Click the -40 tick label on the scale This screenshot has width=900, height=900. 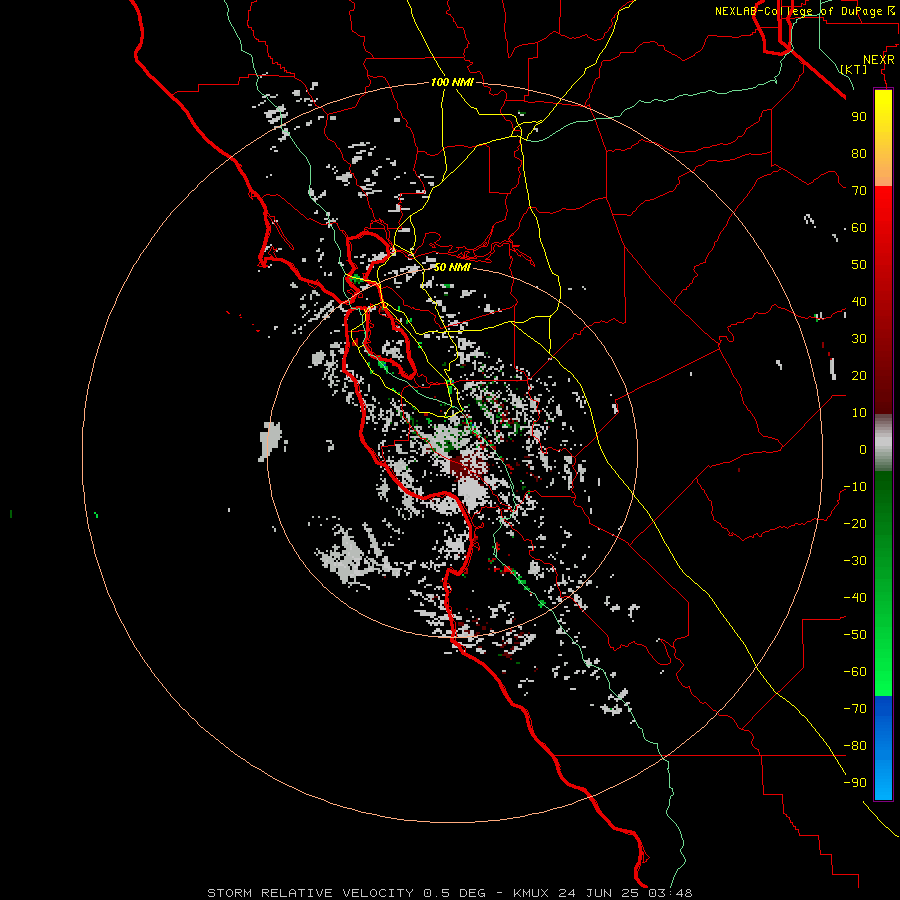coord(855,598)
